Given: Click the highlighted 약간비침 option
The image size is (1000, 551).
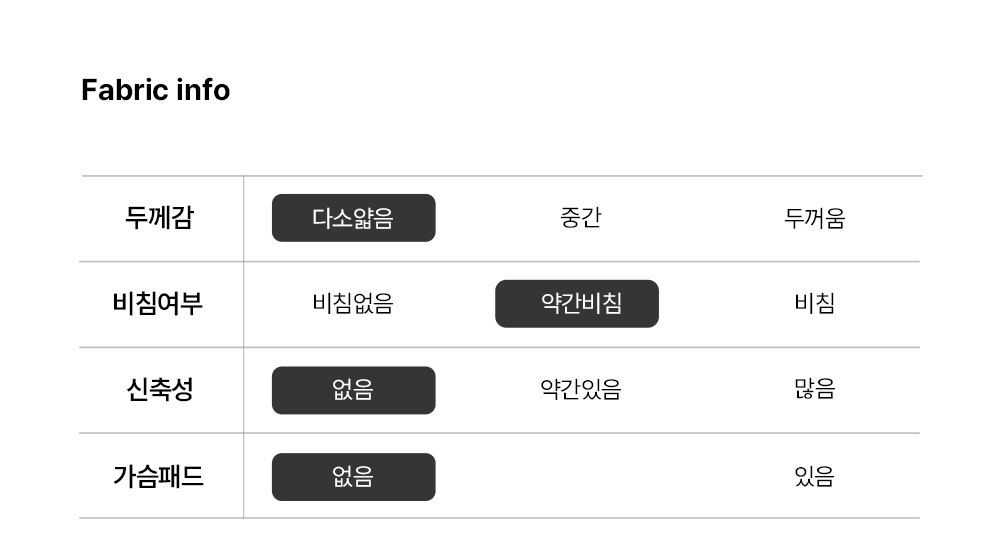Looking at the screenshot, I should pyautogui.click(x=577, y=304).
